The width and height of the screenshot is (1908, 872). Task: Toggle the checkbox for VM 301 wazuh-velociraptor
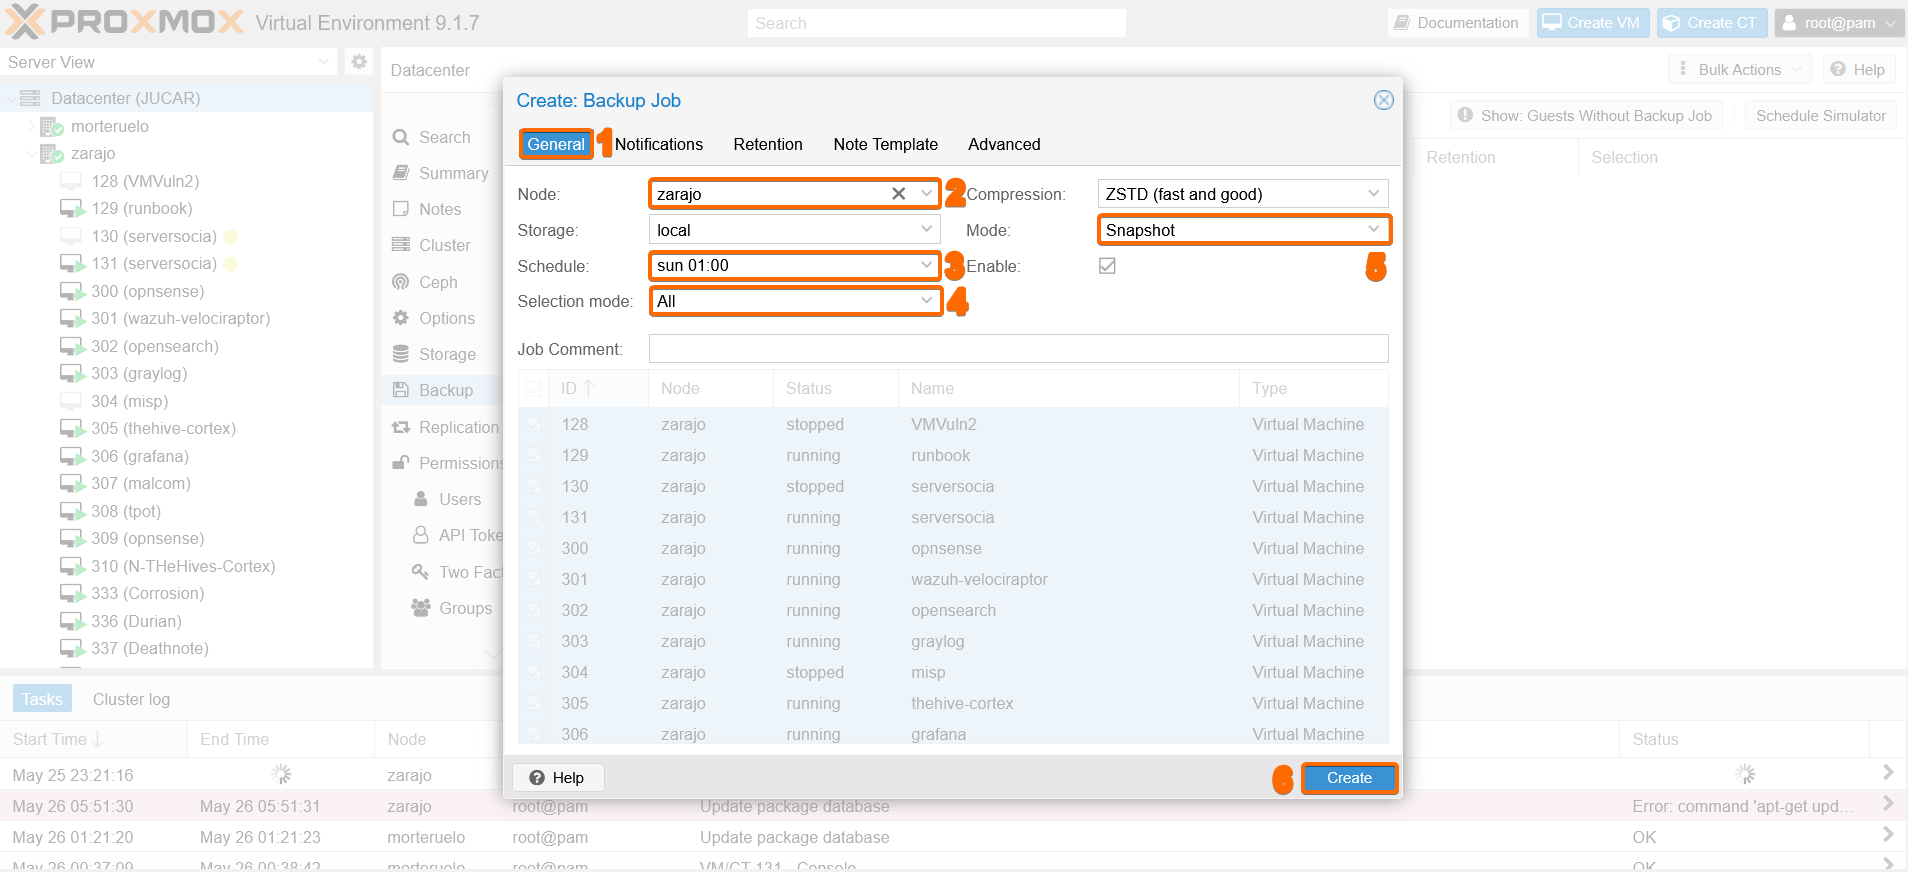(534, 580)
